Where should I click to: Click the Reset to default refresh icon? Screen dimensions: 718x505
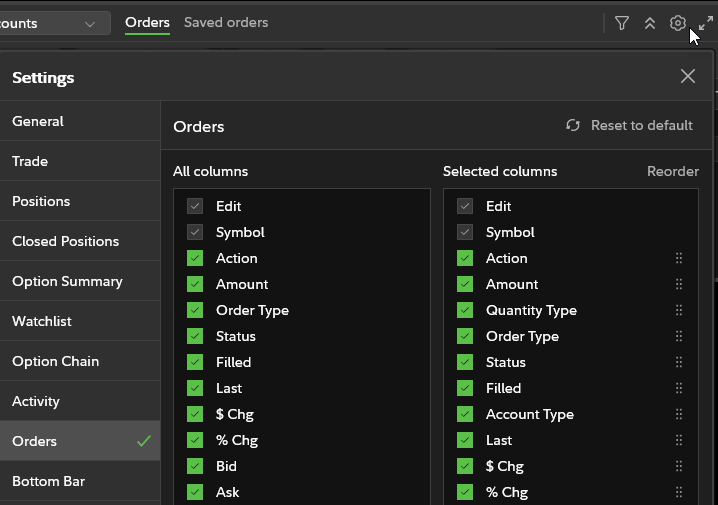click(573, 126)
